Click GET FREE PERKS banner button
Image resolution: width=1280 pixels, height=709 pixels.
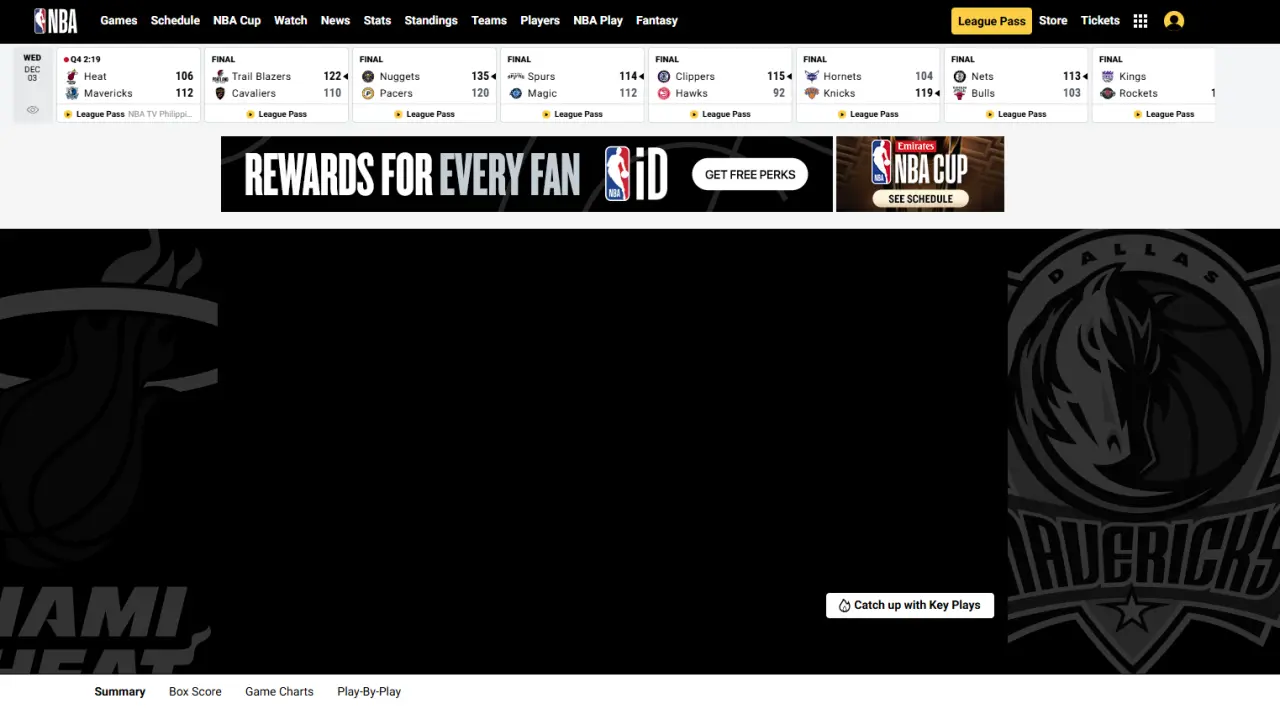pyautogui.click(x=750, y=175)
